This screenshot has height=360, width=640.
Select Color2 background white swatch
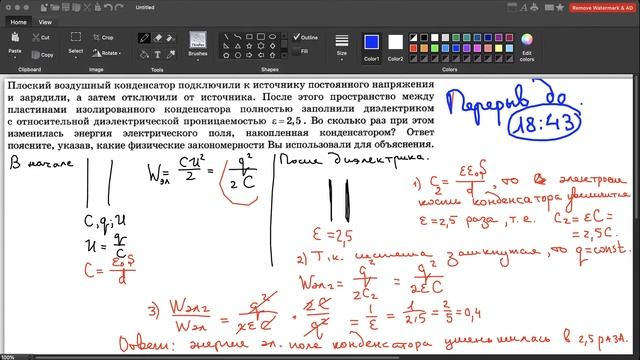click(x=395, y=42)
